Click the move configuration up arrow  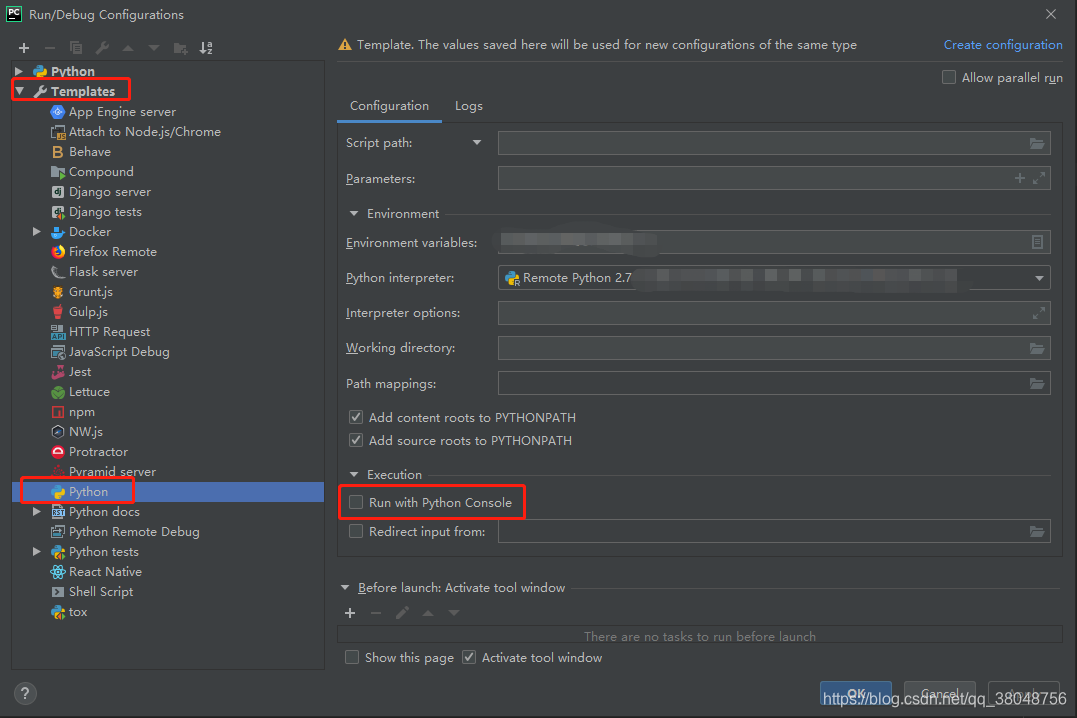[128, 48]
